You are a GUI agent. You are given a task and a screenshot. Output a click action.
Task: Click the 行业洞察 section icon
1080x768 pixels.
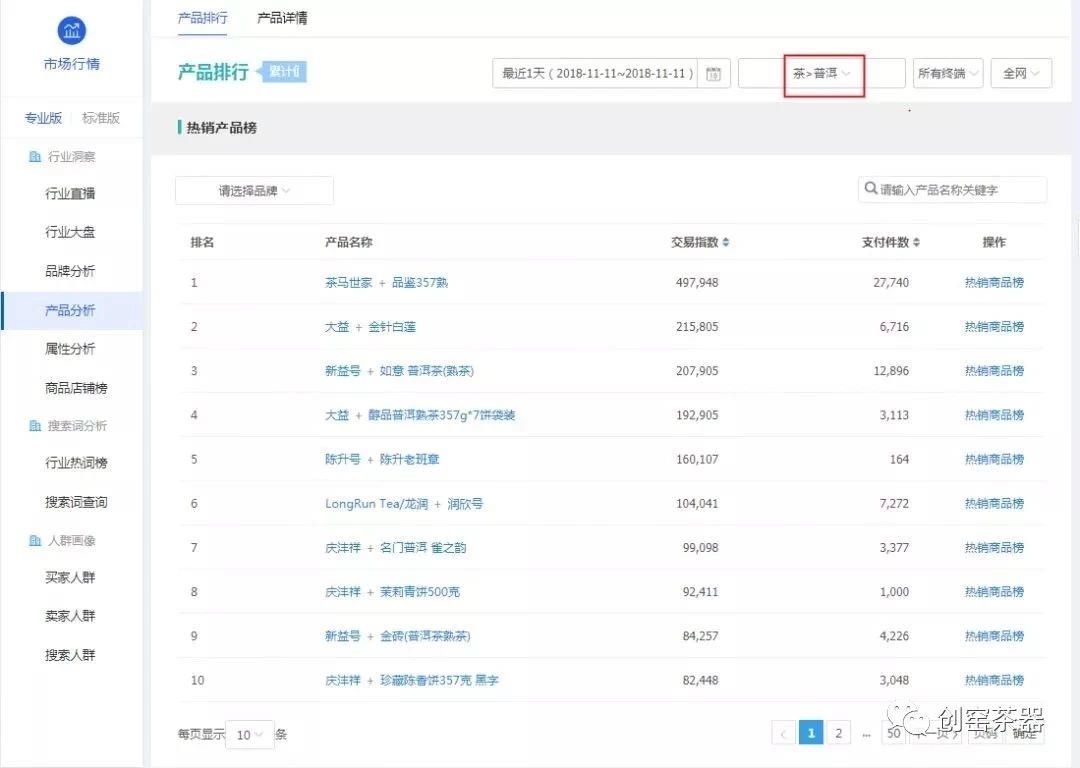click(34, 156)
